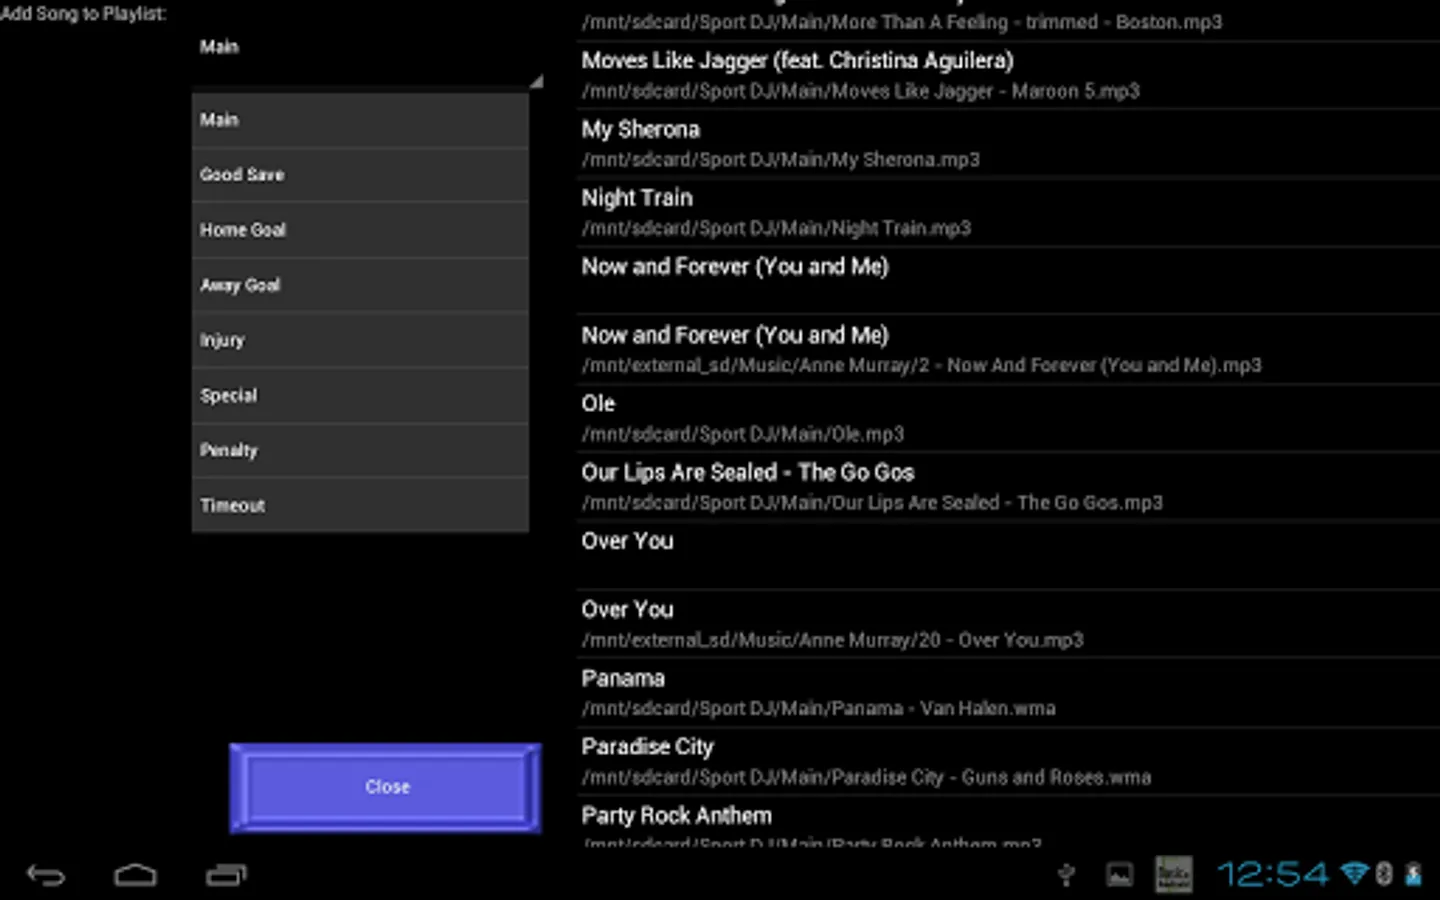This screenshot has height=900, width=1440.
Task: Select the song Moves Like Jagger
Action: click(x=1008, y=75)
